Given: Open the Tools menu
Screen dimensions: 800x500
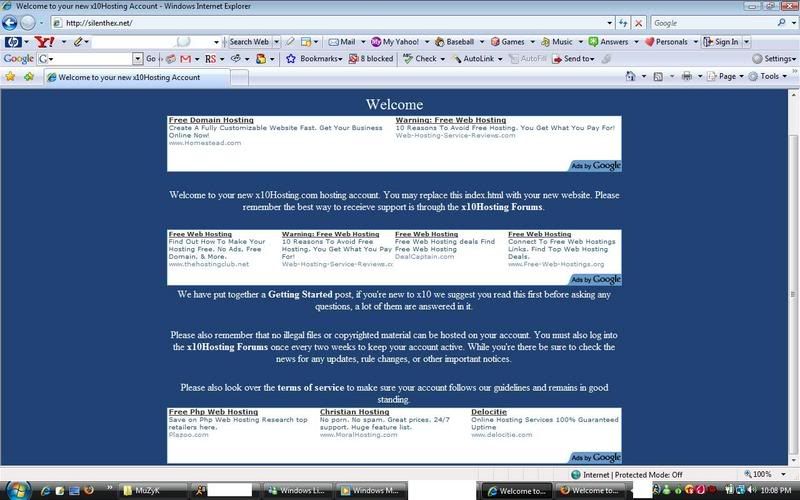Looking at the screenshot, I should [768, 77].
